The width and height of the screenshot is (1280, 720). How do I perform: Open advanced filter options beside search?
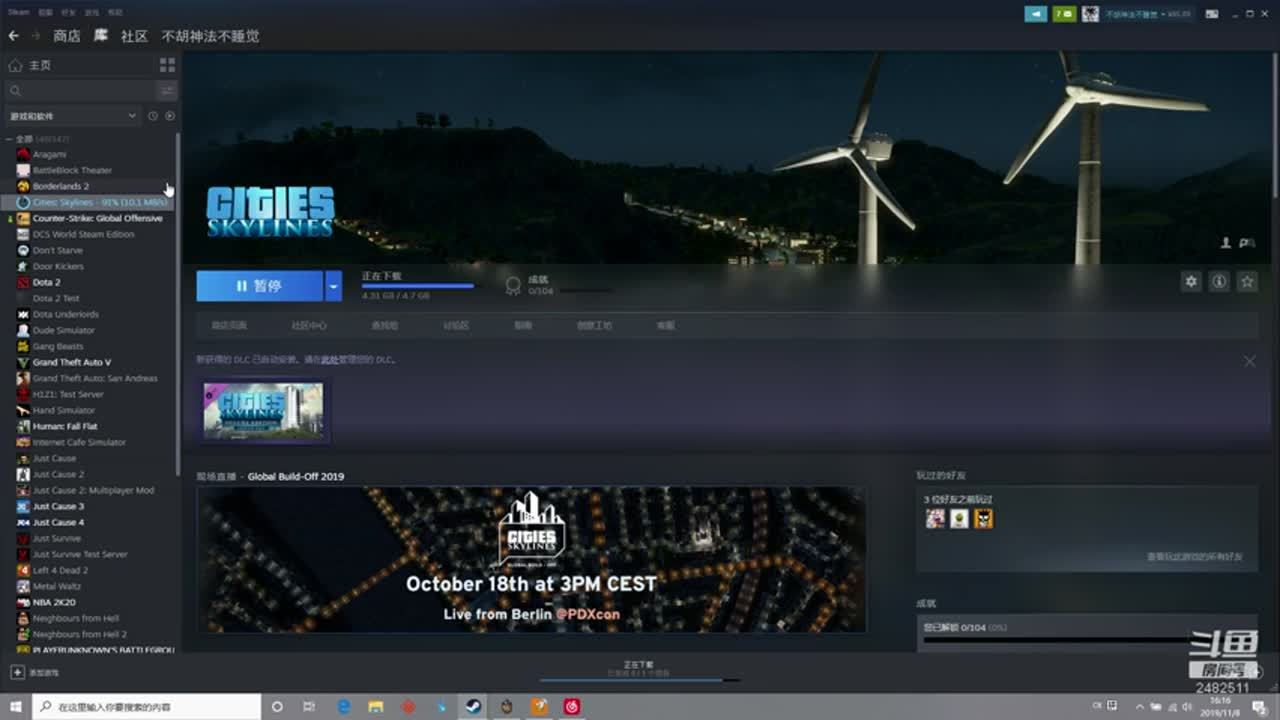tap(167, 90)
